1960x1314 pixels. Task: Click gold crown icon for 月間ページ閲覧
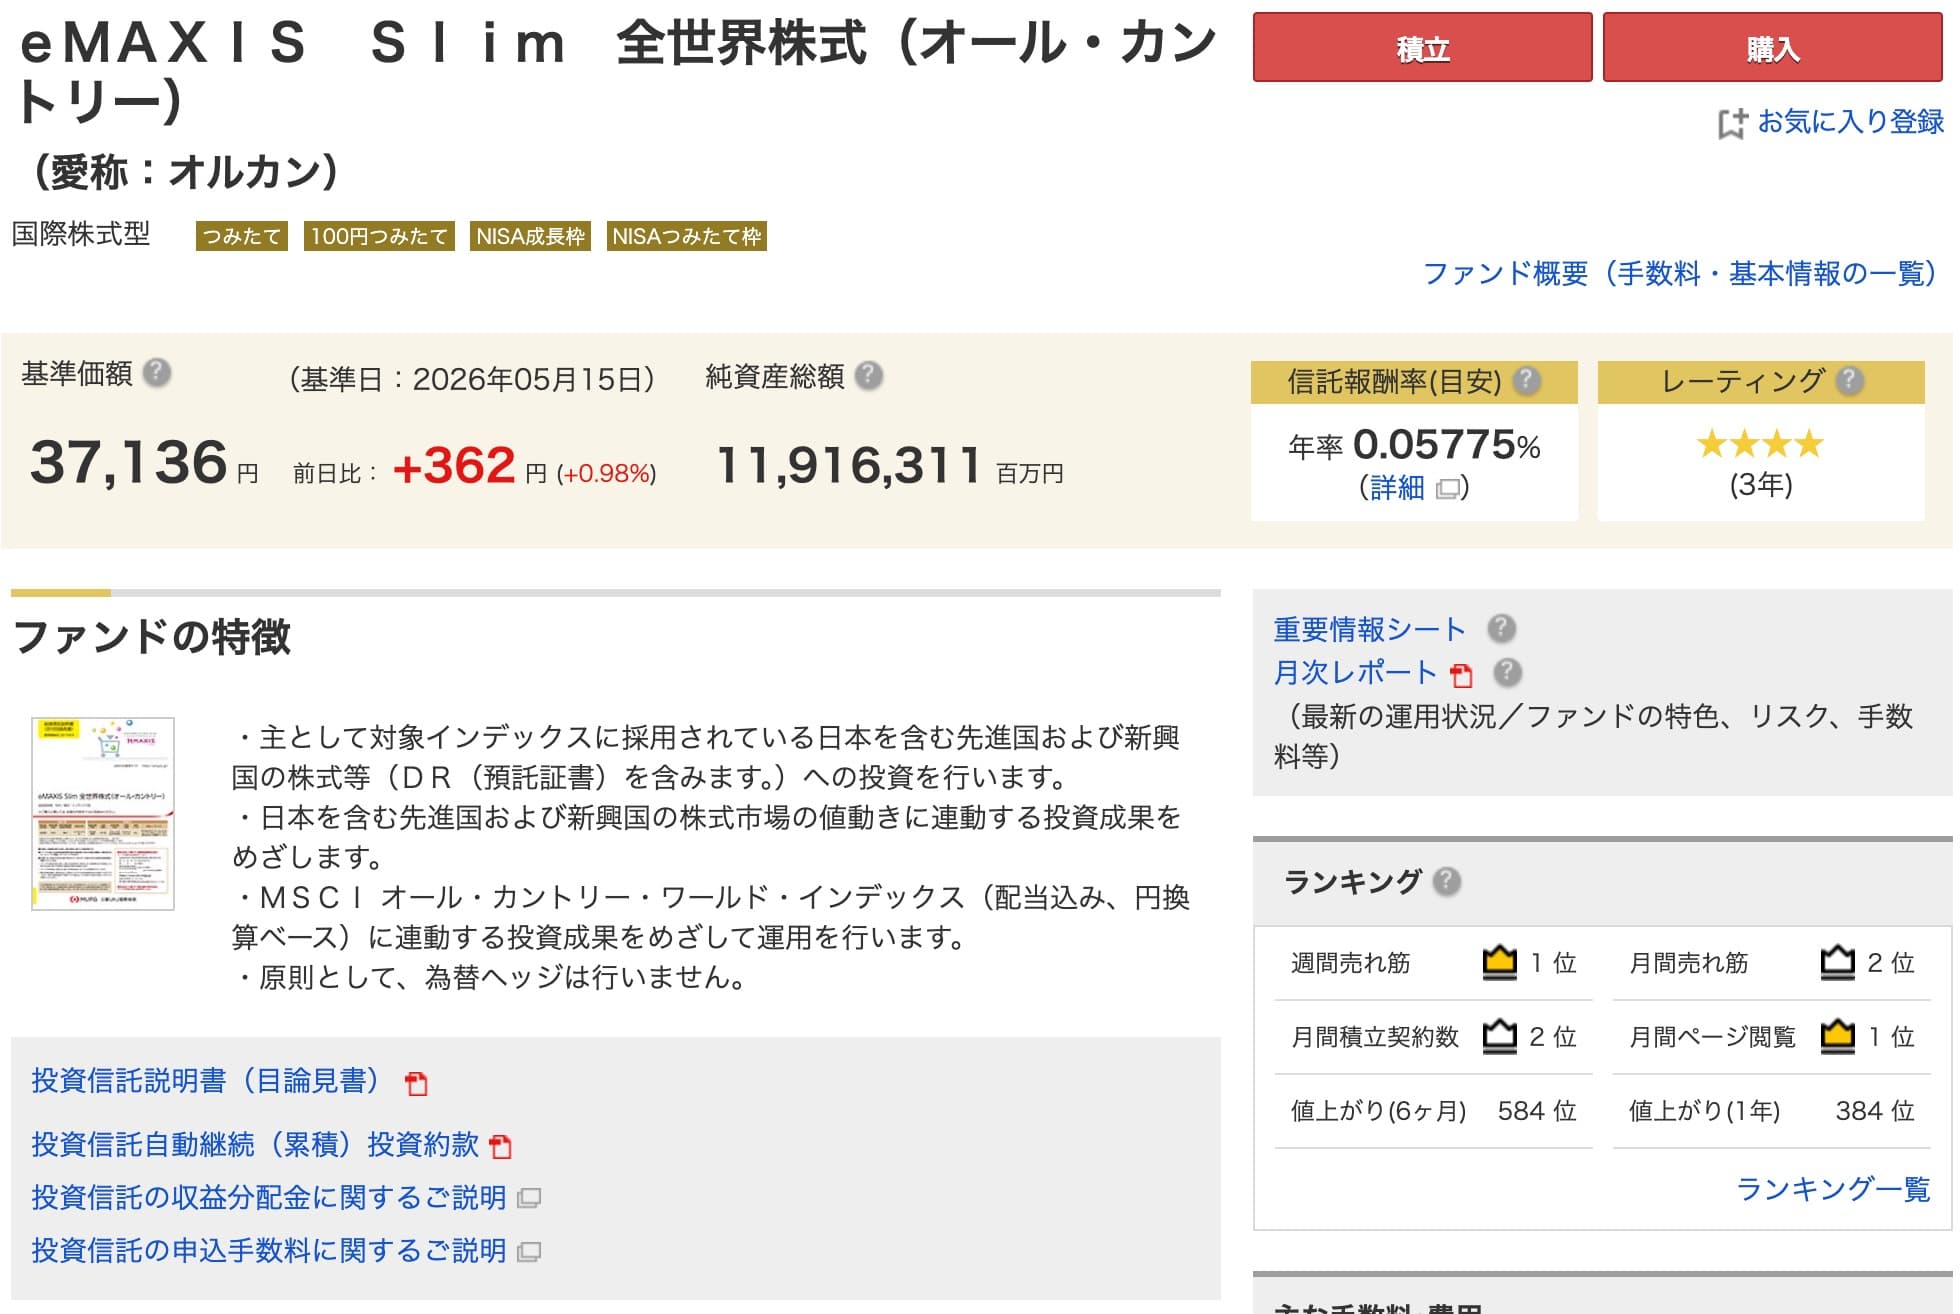(x=1837, y=1035)
